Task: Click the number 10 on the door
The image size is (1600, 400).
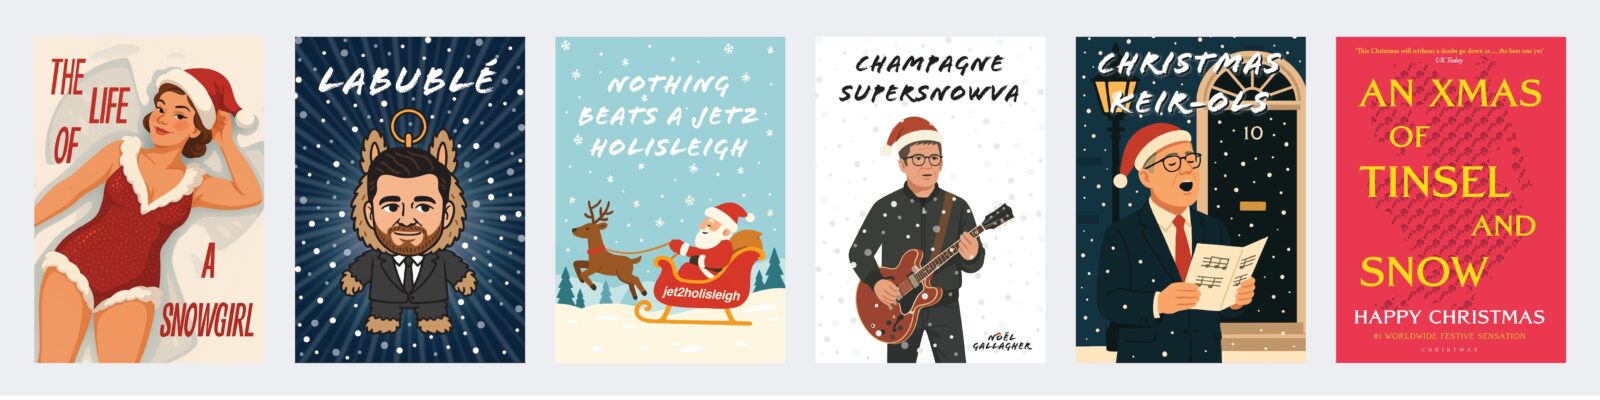Action: pyautogui.click(x=1253, y=132)
